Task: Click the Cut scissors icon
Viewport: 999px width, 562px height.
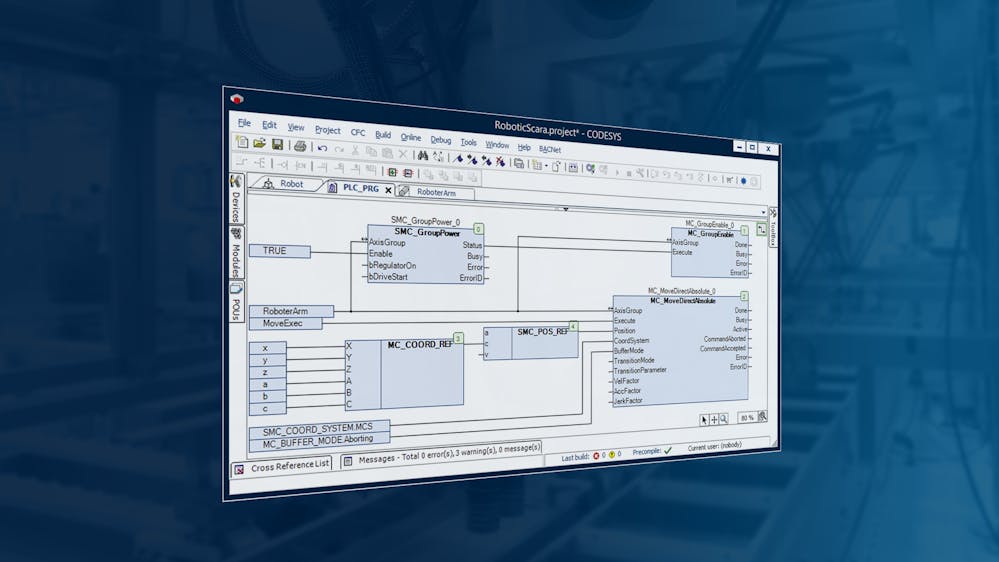Action: (x=356, y=150)
